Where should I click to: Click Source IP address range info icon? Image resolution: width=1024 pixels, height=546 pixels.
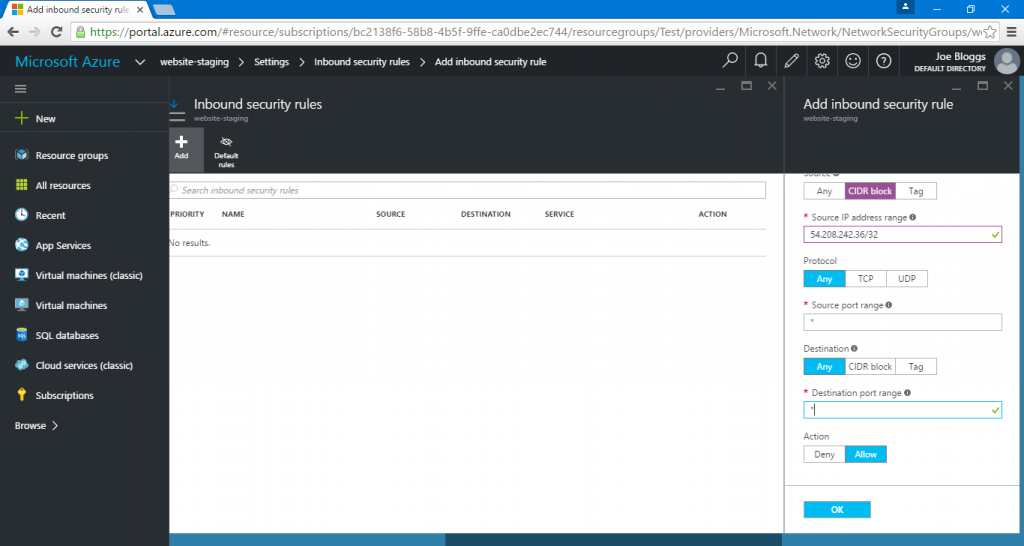[912, 217]
